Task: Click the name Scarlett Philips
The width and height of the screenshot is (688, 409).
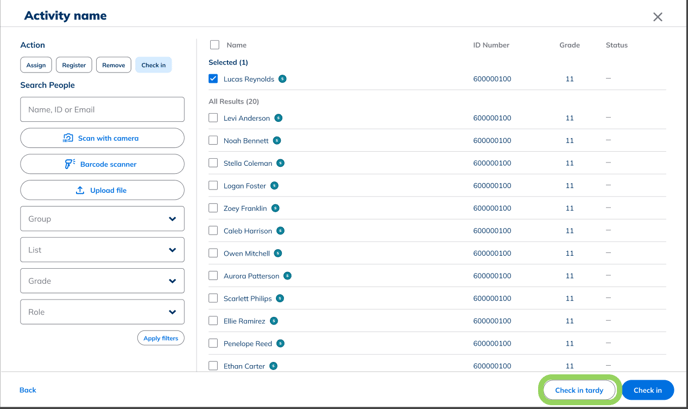Action: pos(247,298)
